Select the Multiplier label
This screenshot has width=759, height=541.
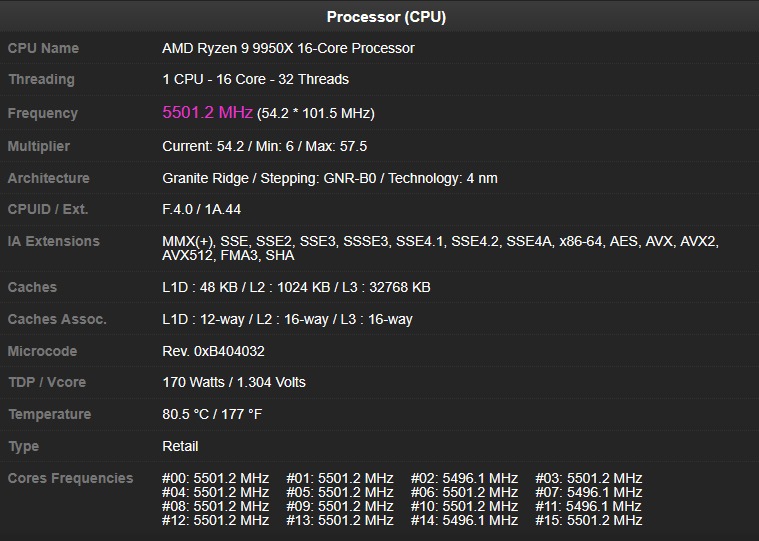click(39, 146)
